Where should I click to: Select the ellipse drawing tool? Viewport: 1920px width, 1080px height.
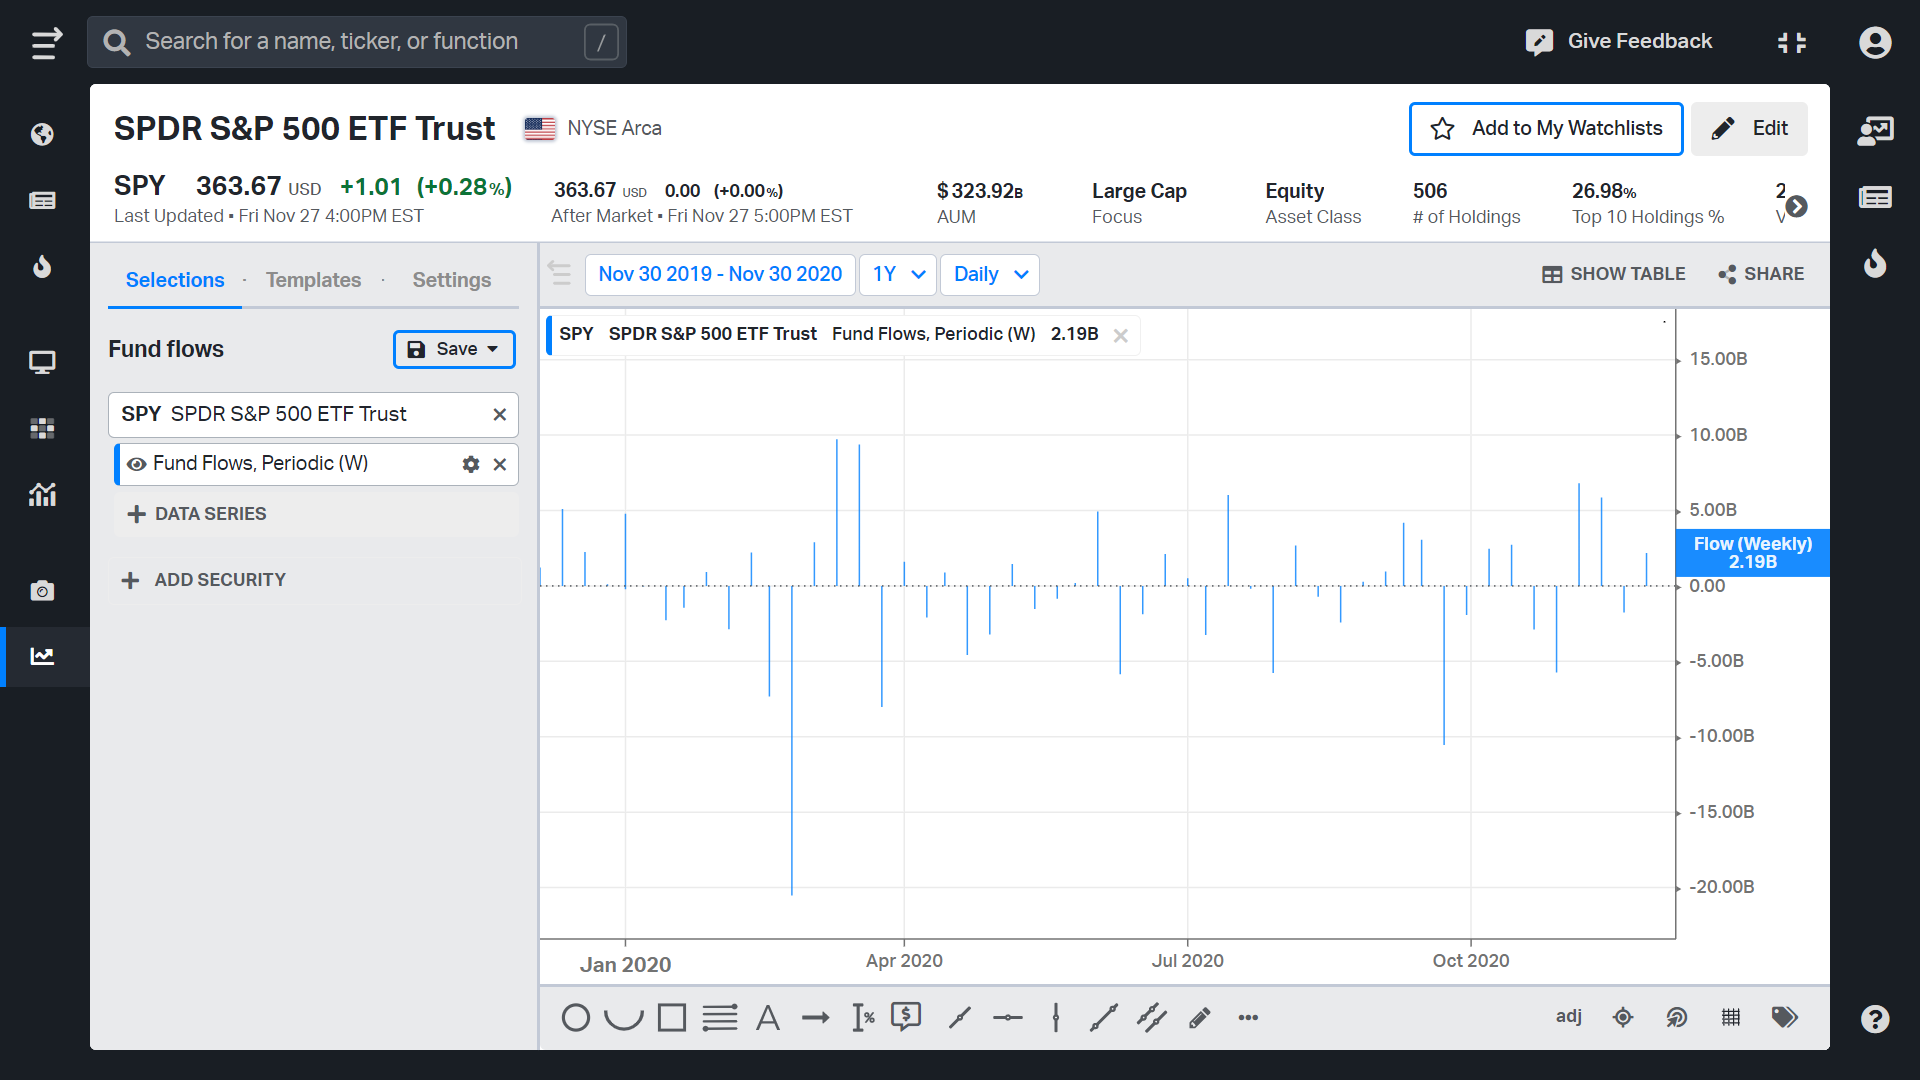point(575,1018)
